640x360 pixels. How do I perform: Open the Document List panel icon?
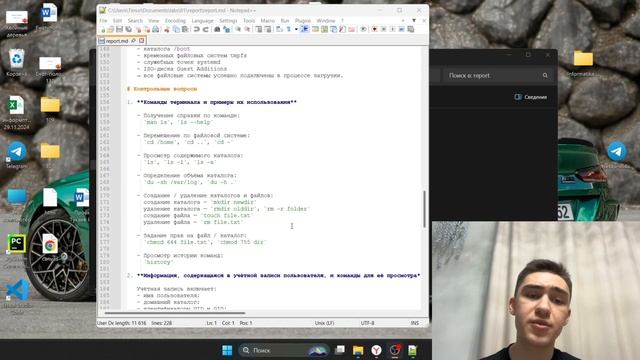click(x=333, y=29)
